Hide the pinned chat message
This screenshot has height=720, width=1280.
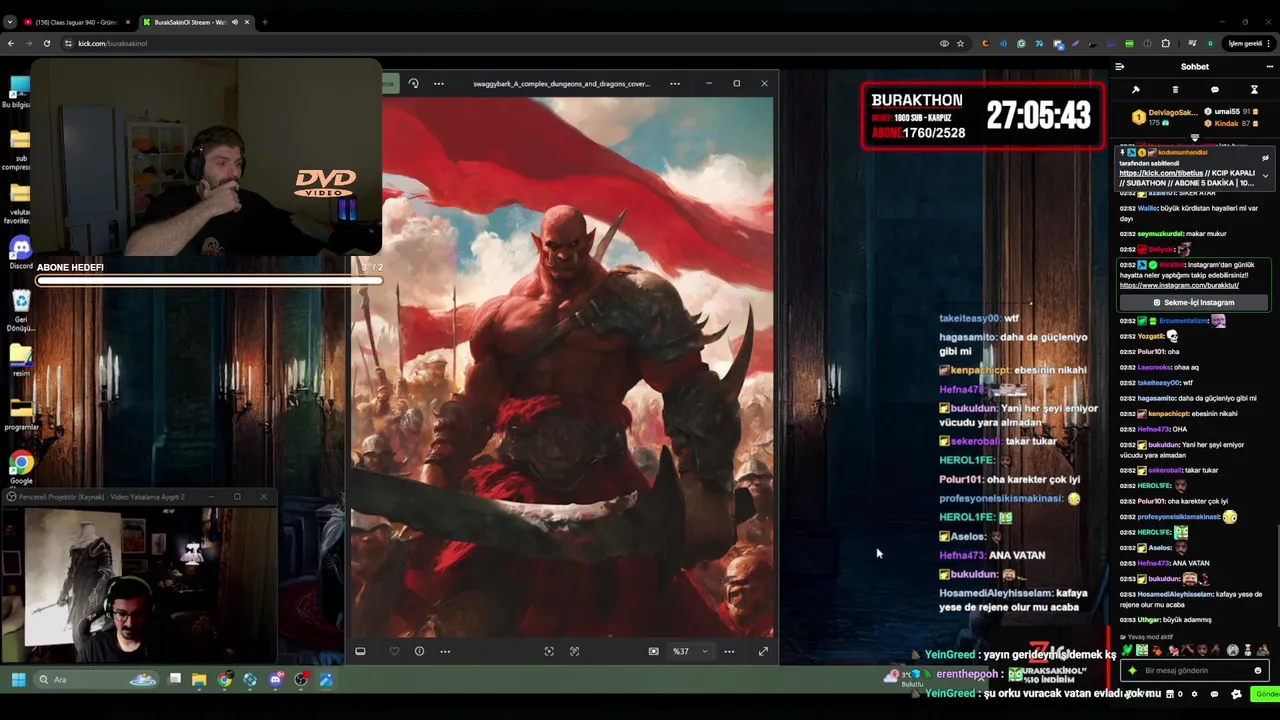(1265, 158)
